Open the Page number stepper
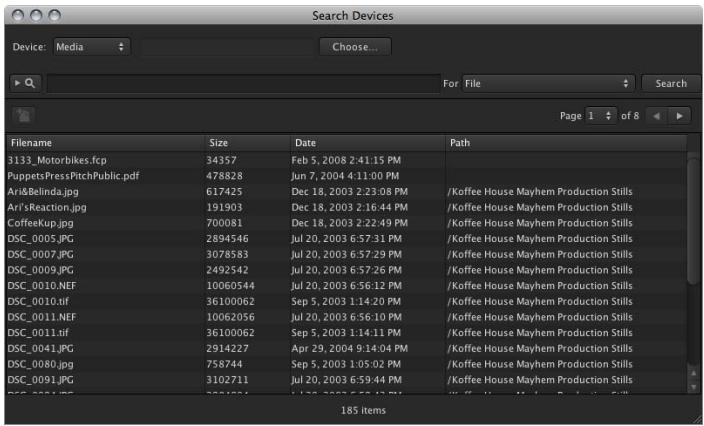Viewport: 704px width, 426px height. [x=600, y=116]
